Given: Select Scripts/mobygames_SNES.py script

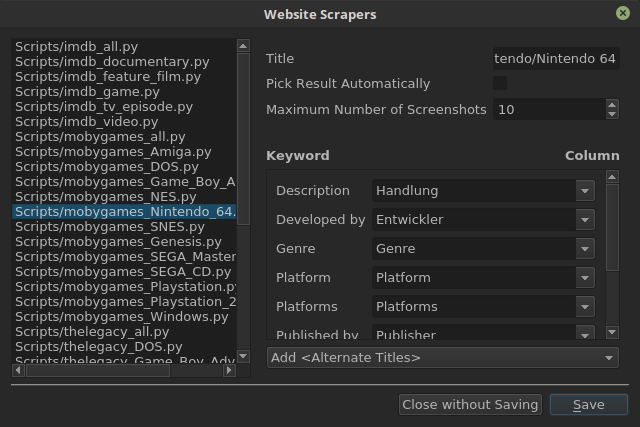Looking at the screenshot, I should click(95, 226).
